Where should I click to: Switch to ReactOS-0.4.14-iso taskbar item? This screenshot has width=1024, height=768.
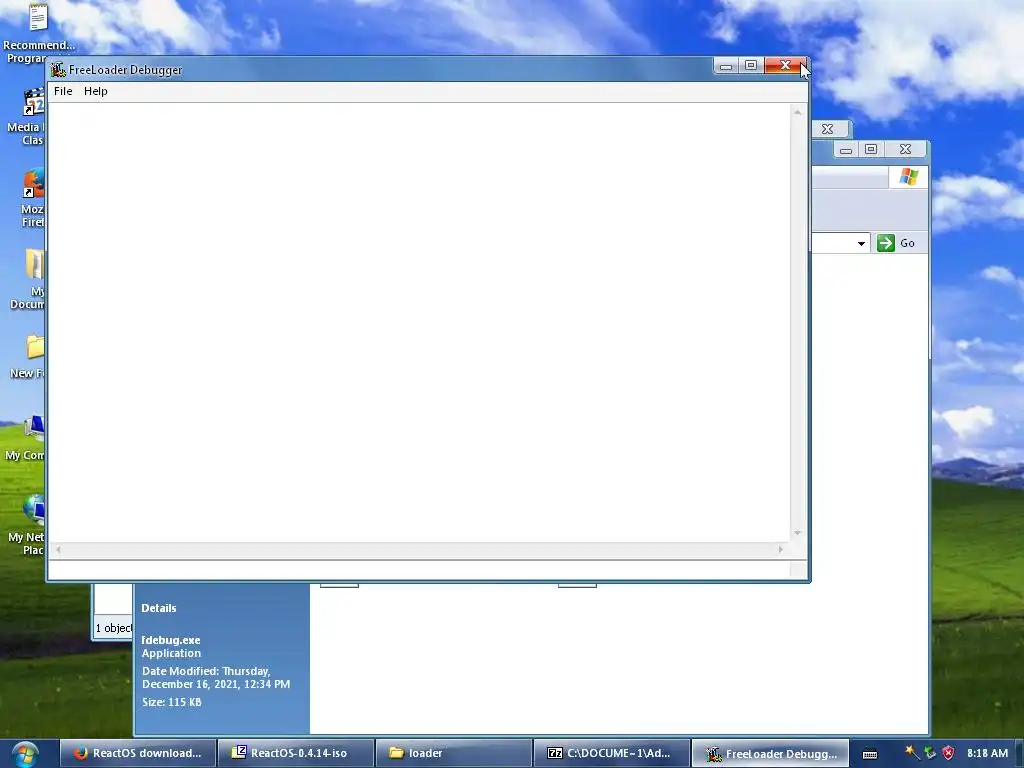(x=296, y=753)
